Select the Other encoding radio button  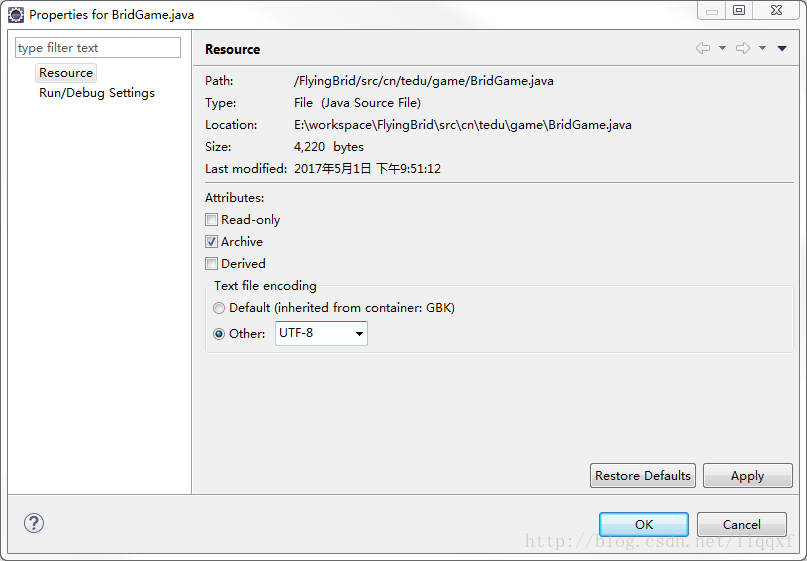(219, 334)
